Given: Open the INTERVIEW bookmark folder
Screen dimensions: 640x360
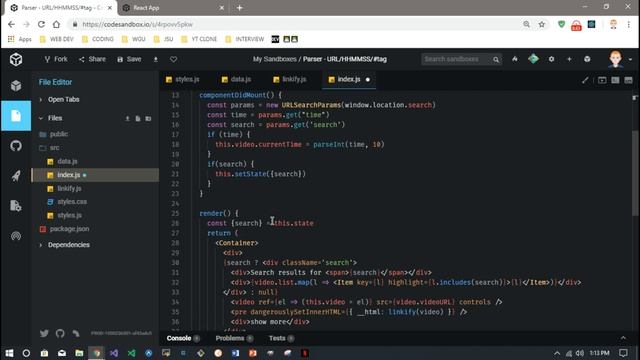Looking at the screenshot, I should (x=244, y=39).
